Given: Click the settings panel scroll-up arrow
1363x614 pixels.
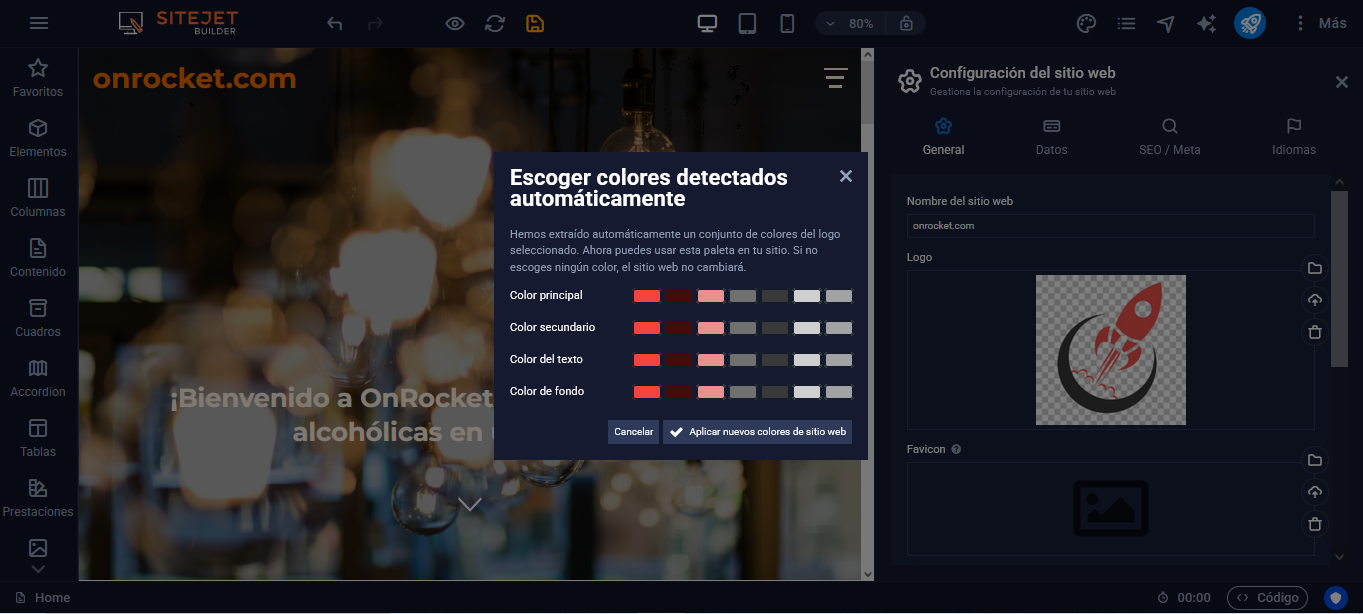Looking at the screenshot, I should click(x=1339, y=182).
